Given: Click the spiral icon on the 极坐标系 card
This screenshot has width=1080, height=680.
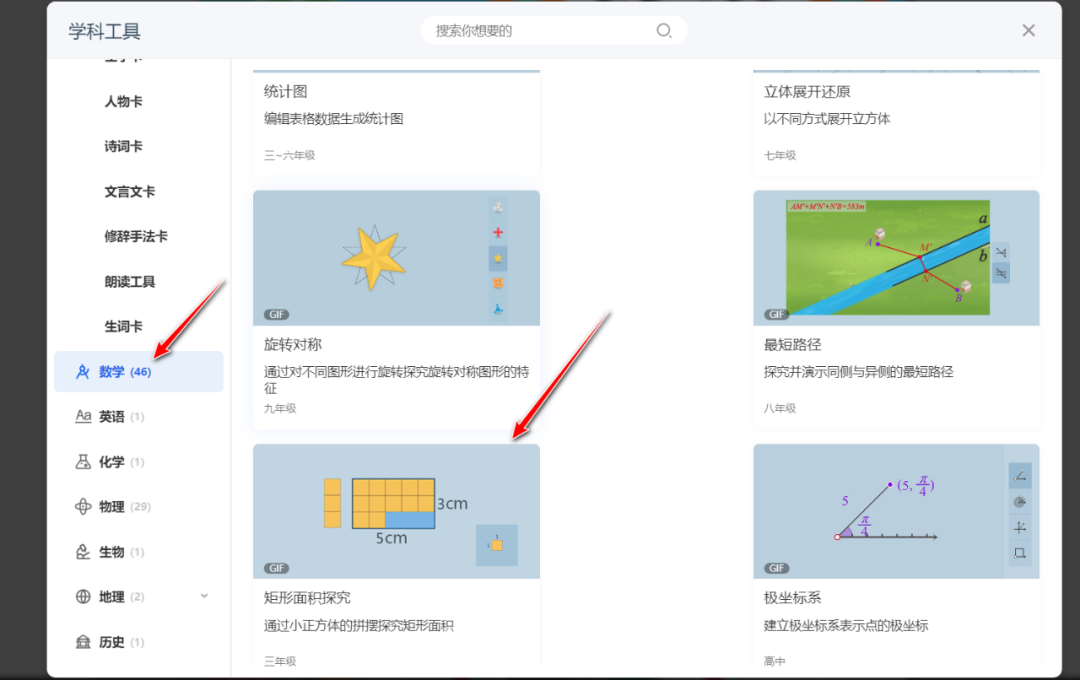Looking at the screenshot, I should pos(1021,501).
